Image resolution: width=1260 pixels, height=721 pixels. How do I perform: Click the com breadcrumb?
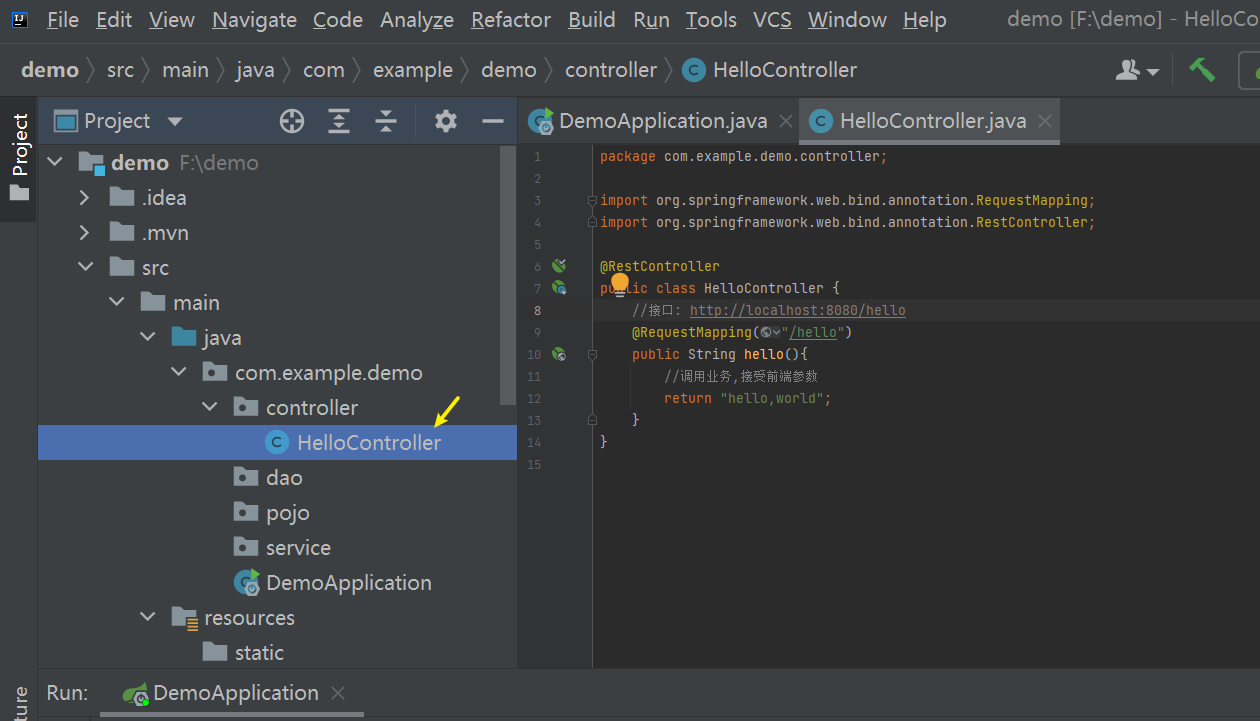coord(324,70)
